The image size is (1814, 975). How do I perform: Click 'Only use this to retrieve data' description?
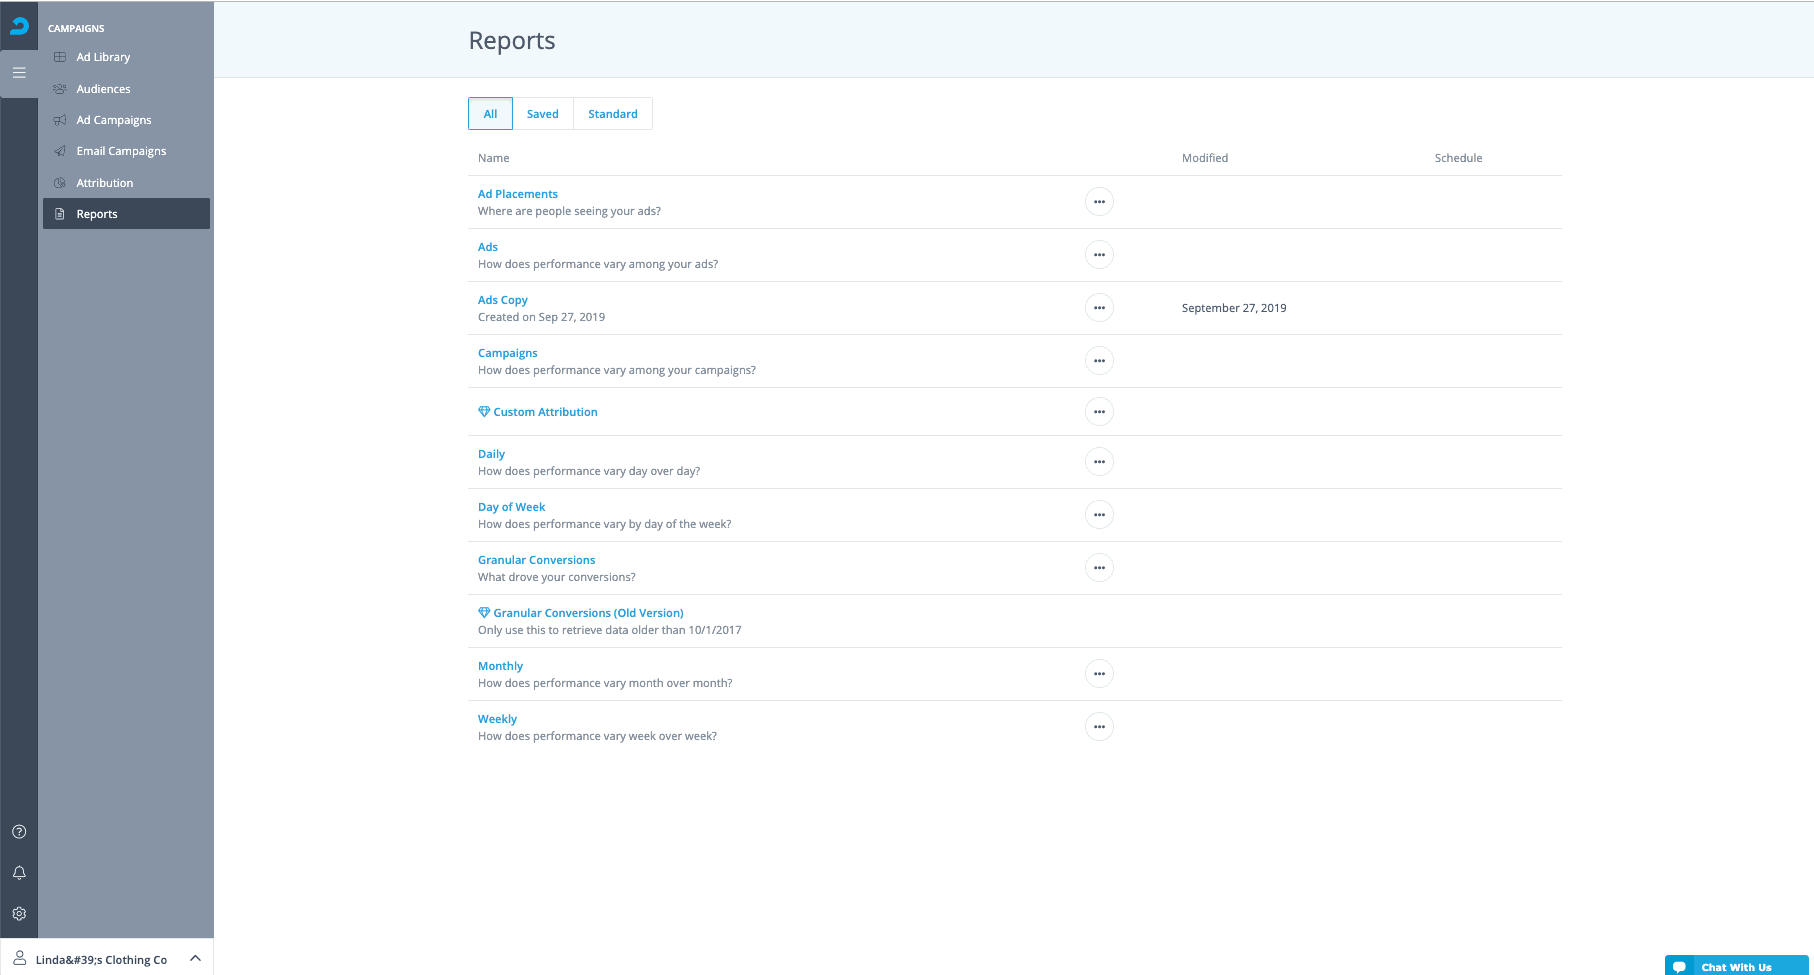[609, 630]
